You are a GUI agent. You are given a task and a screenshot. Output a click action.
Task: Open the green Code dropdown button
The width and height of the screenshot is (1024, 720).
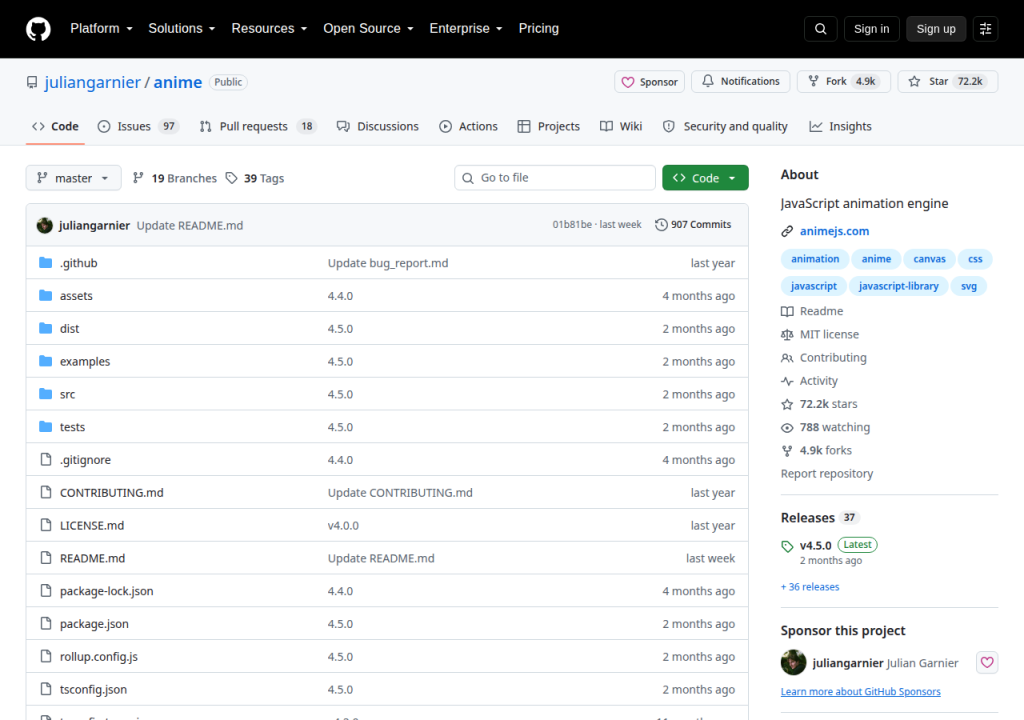705,178
